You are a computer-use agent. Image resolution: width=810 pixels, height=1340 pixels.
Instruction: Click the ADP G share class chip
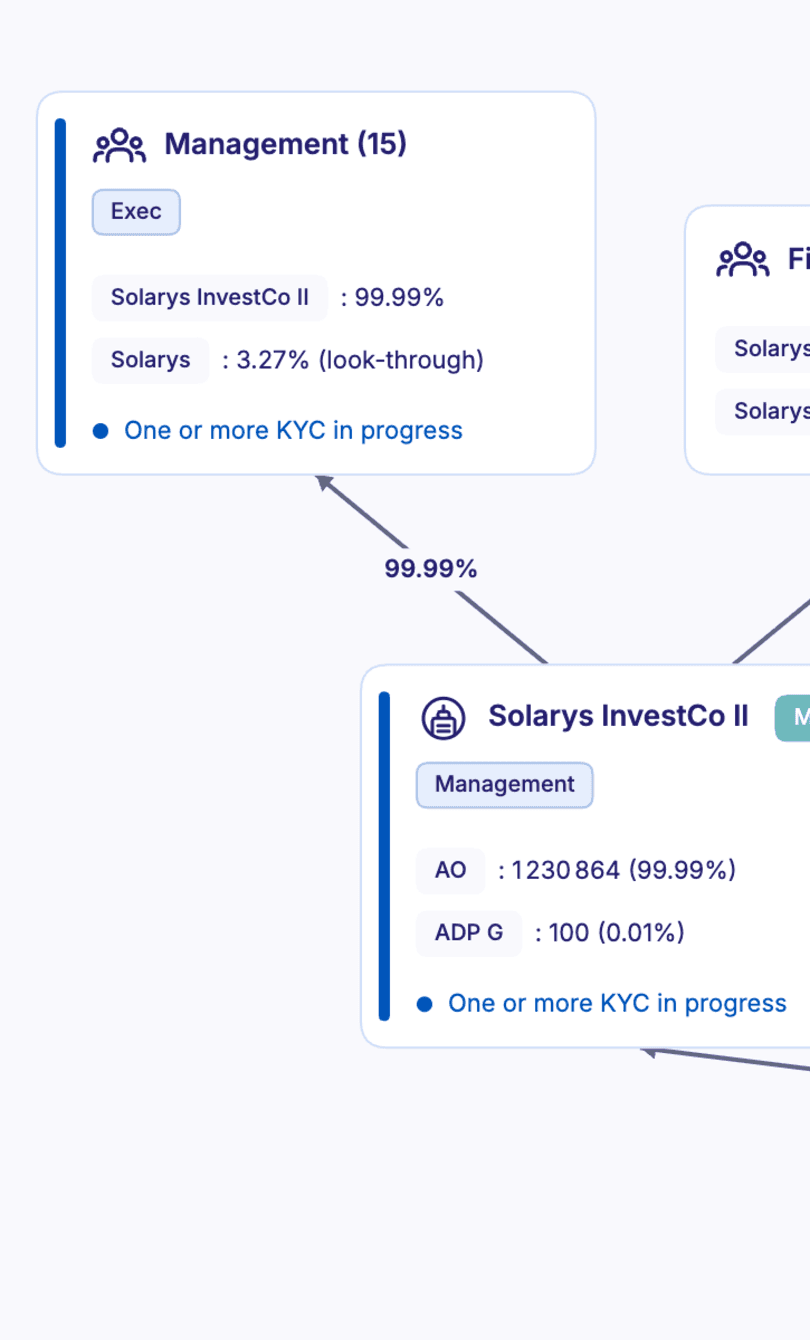(469, 934)
